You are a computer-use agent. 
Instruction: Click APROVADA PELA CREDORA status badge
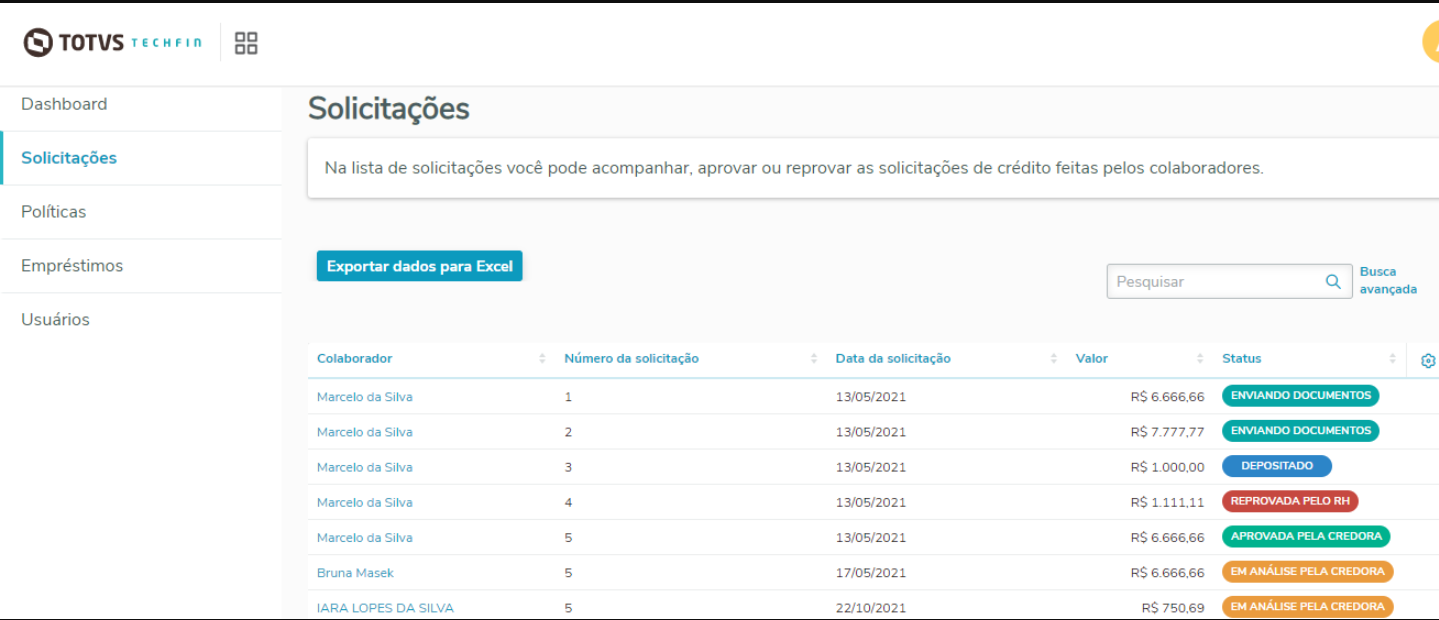1306,536
